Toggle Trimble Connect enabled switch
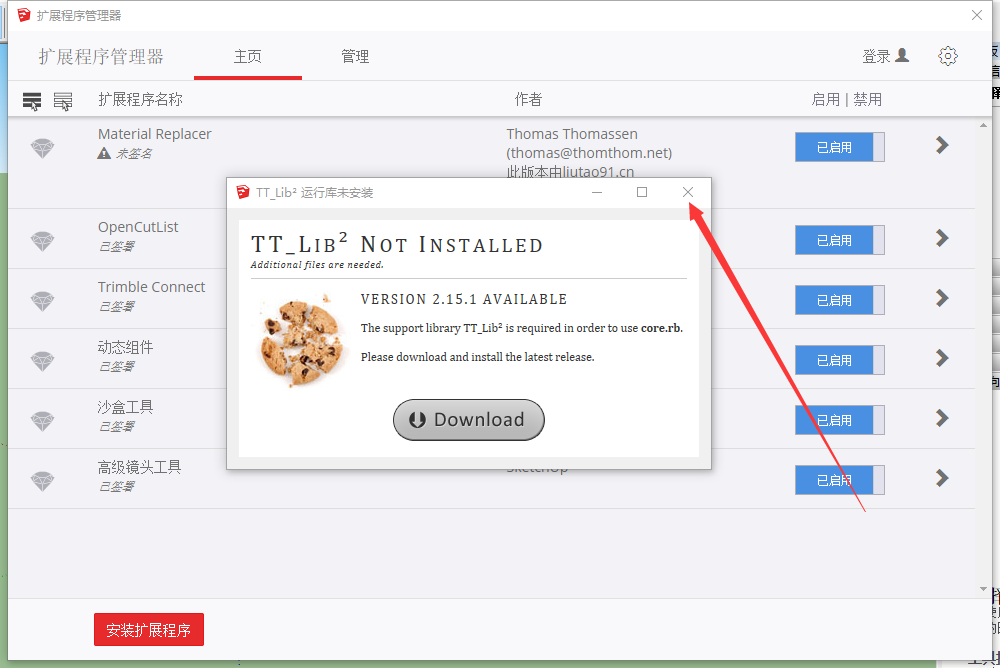Viewport: 1000px width, 668px height. tap(839, 301)
